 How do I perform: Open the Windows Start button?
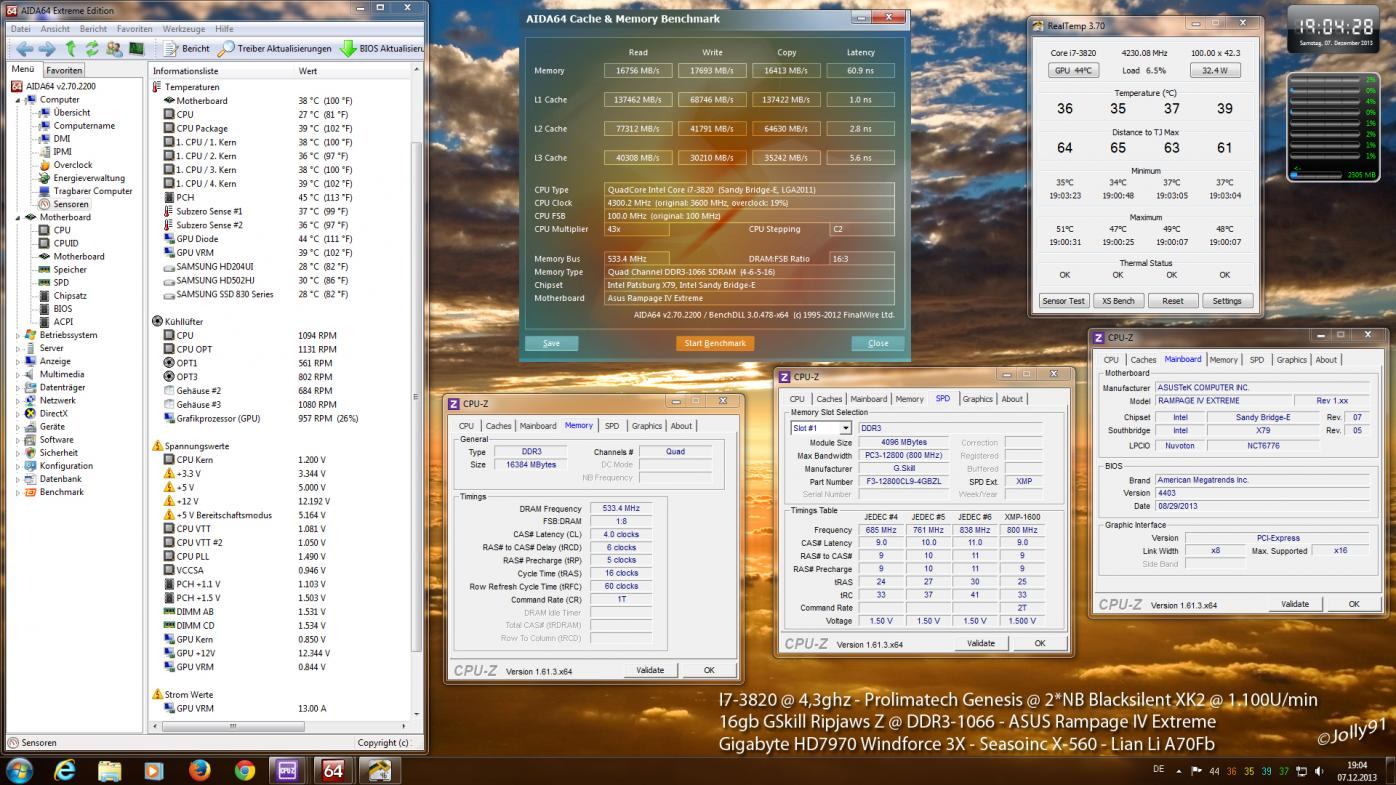pos(19,770)
